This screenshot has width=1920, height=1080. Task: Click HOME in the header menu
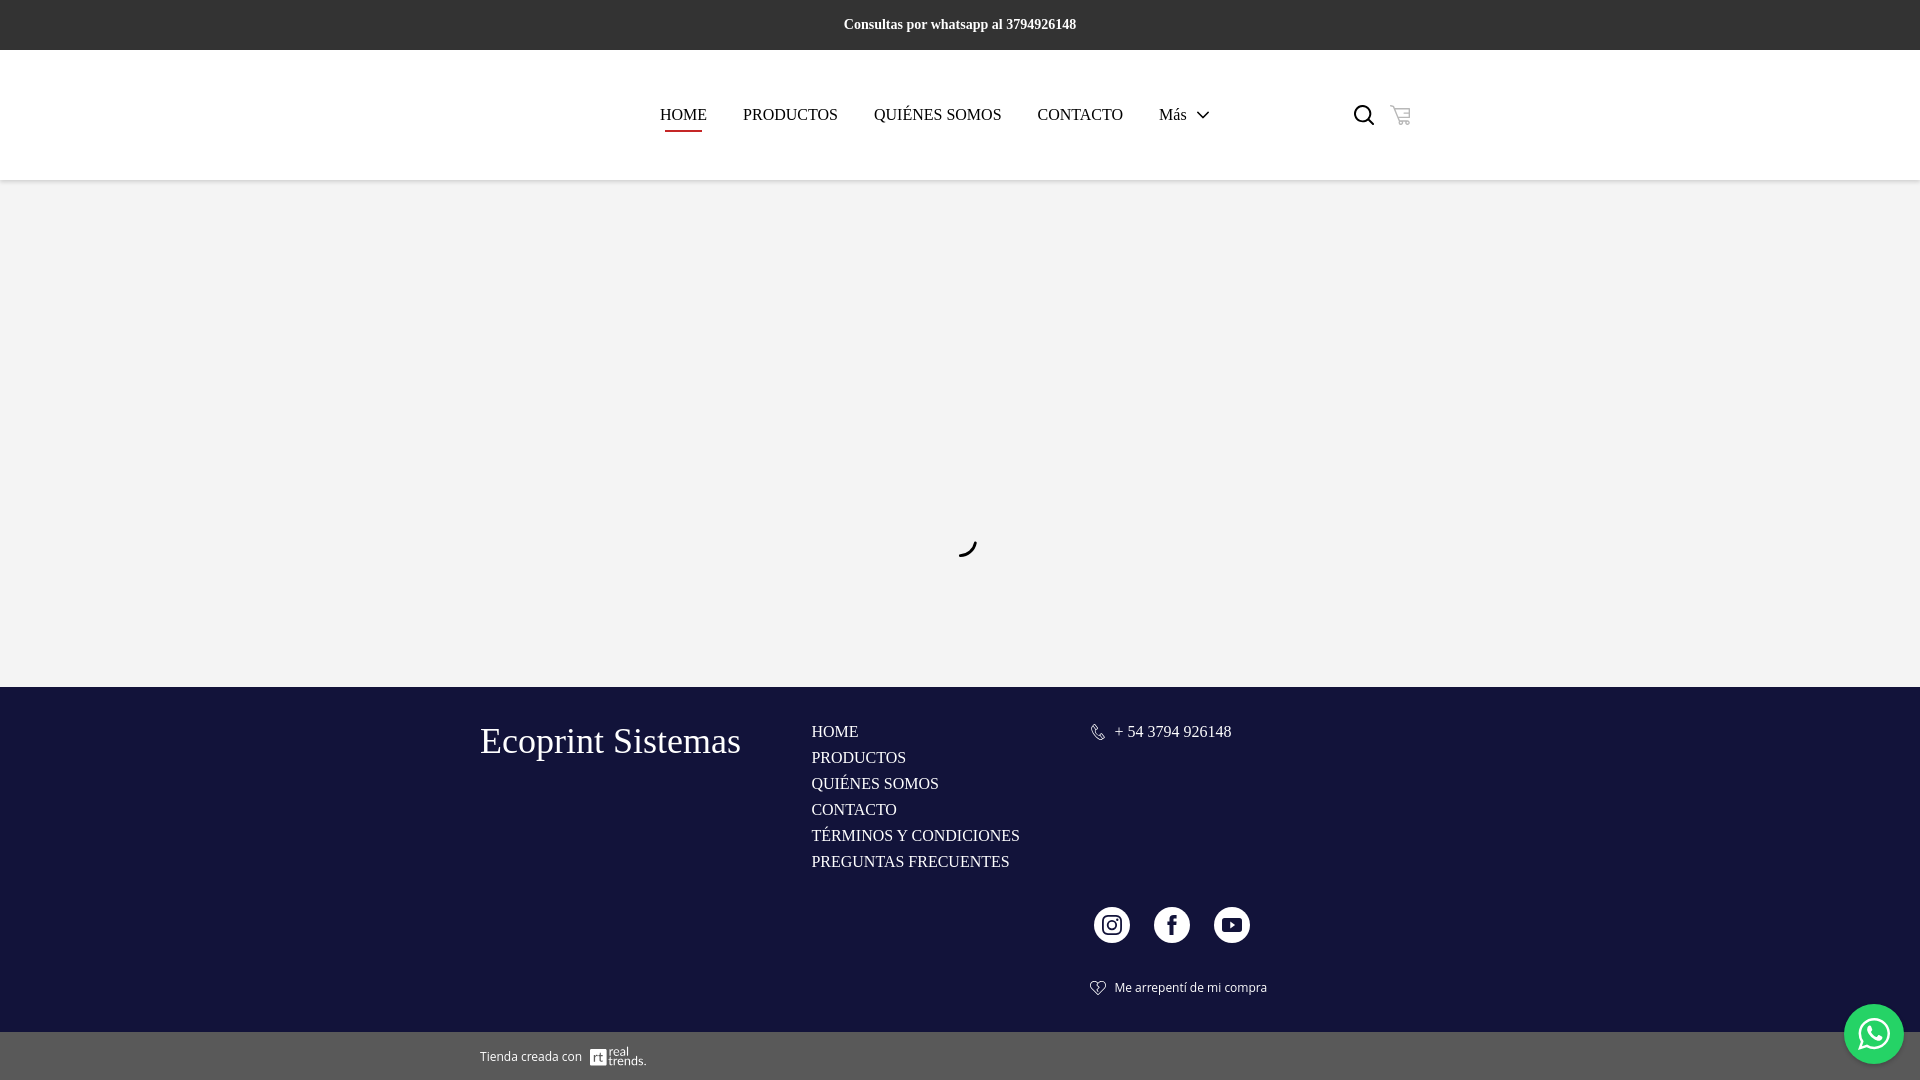point(683,115)
